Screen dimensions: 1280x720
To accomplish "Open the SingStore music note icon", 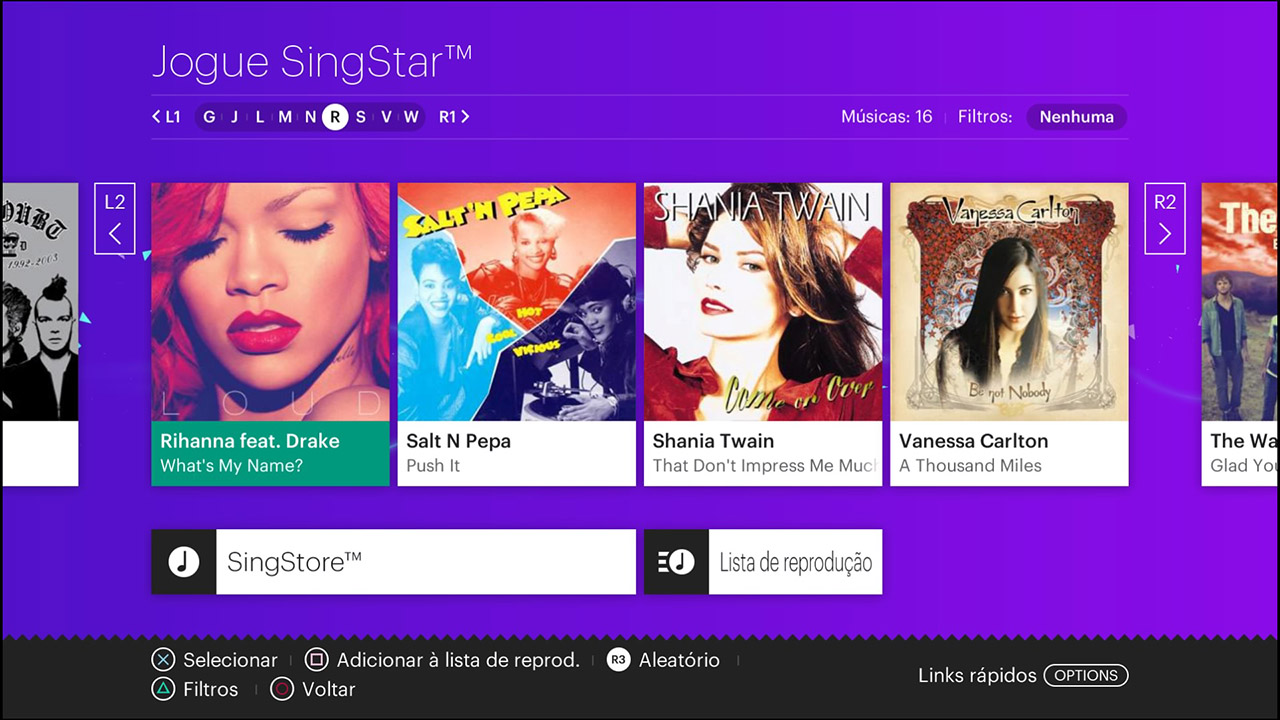I will pyautogui.click(x=183, y=561).
